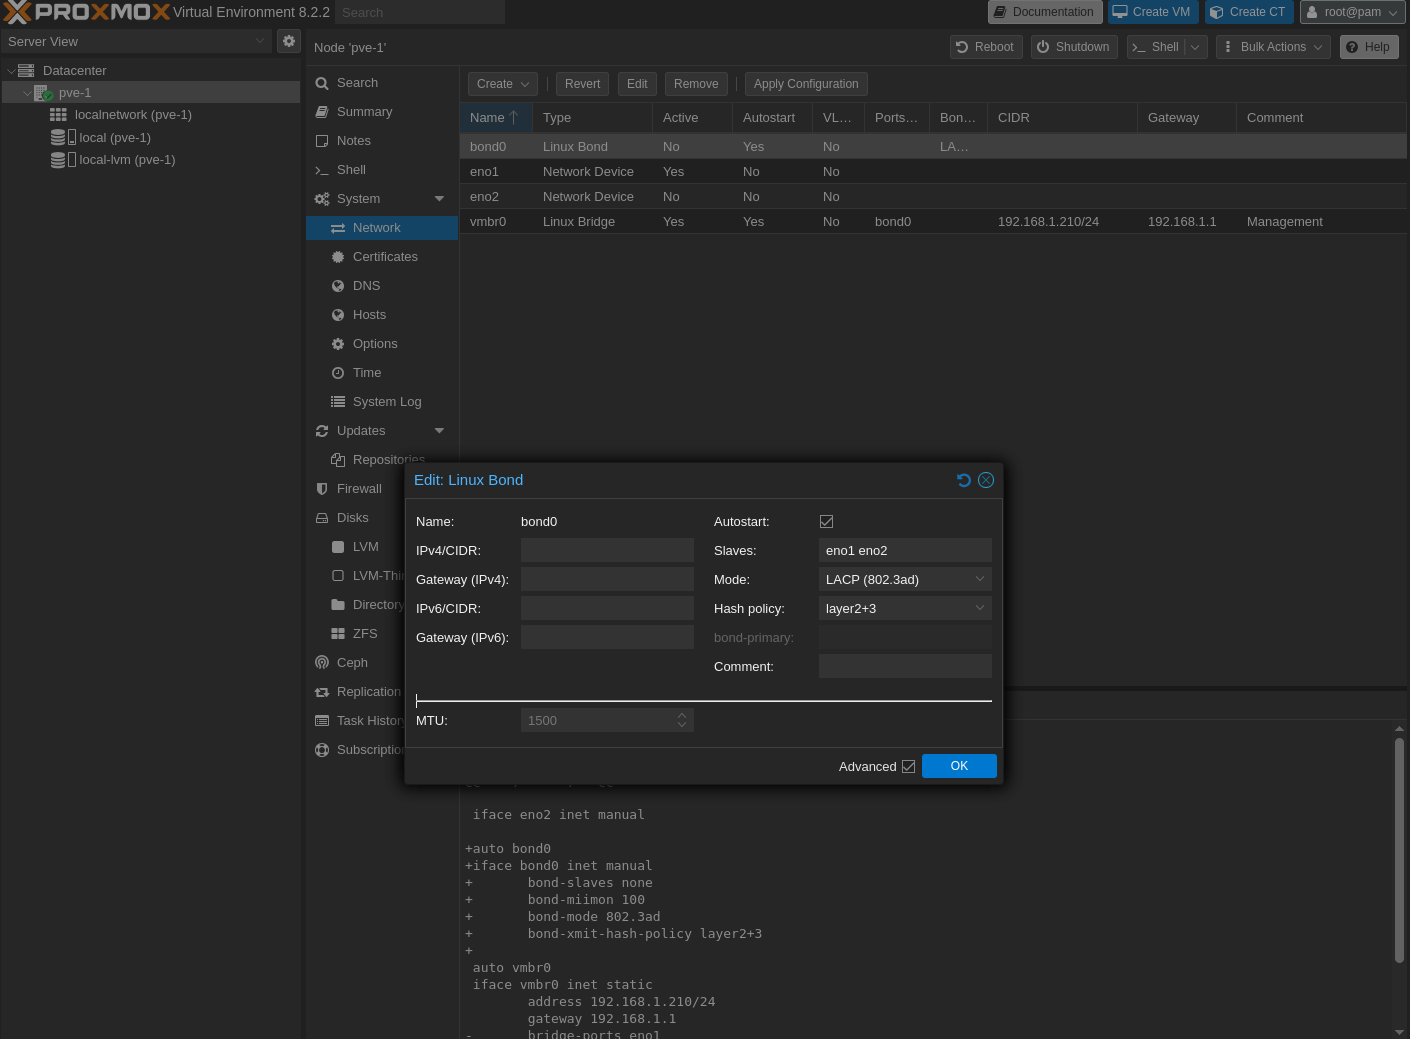Viewport: 1410px width, 1039px height.
Task: Click the Firewall shield icon
Action: (322, 489)
